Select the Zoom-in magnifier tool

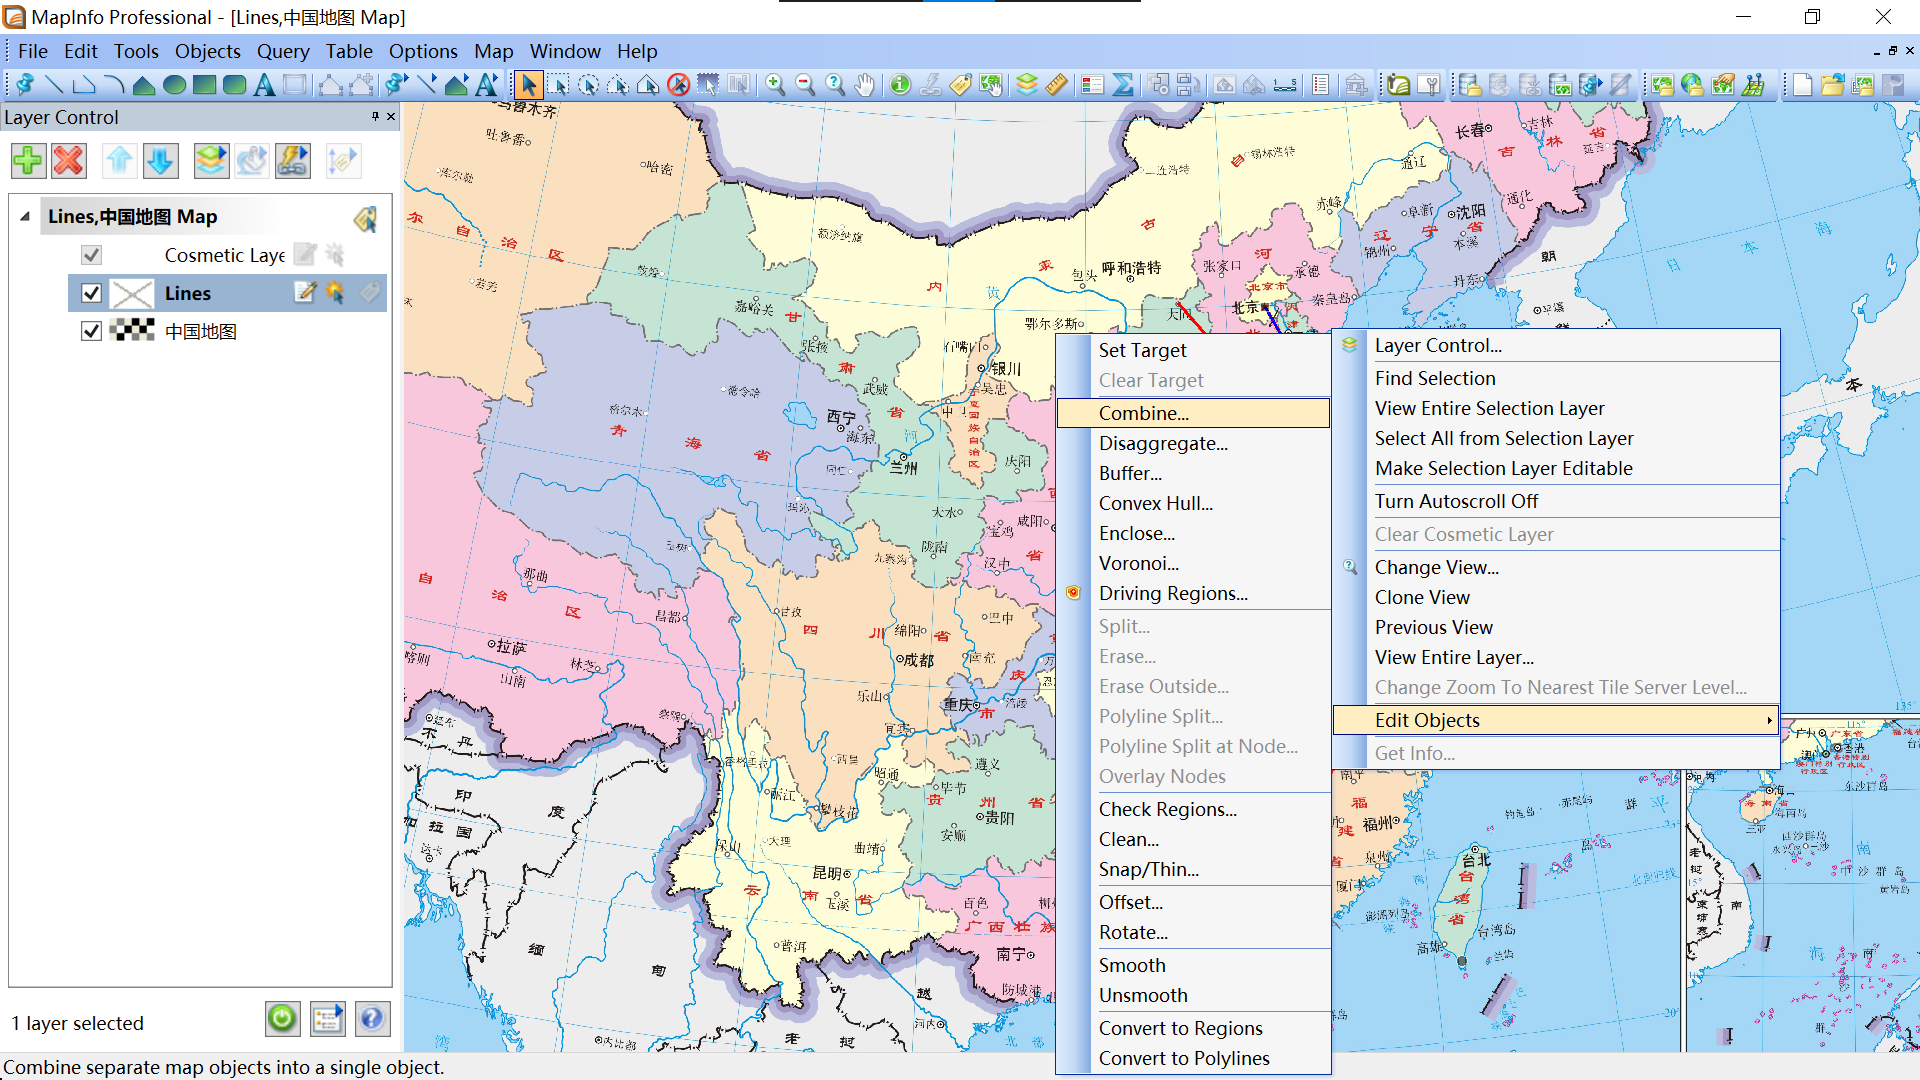pyautogui.click(x=775, y=85)
